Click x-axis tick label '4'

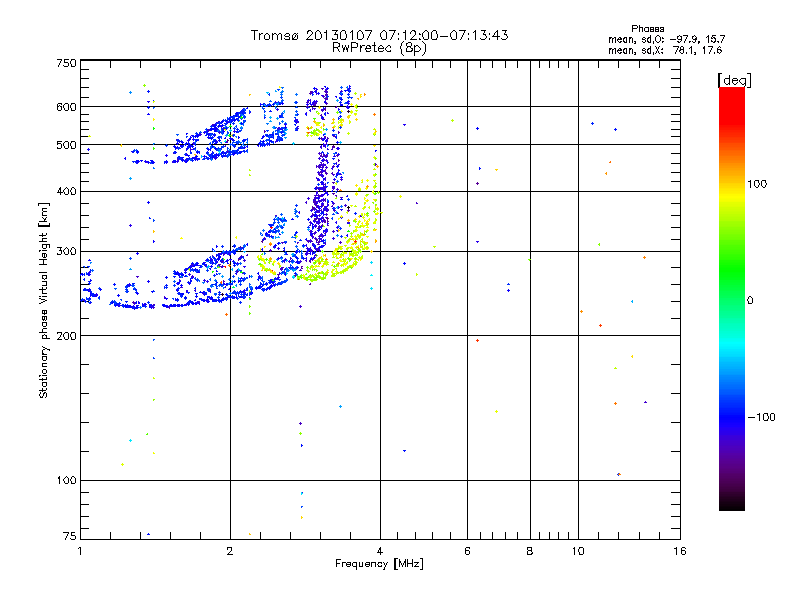(x=380, y=551)
